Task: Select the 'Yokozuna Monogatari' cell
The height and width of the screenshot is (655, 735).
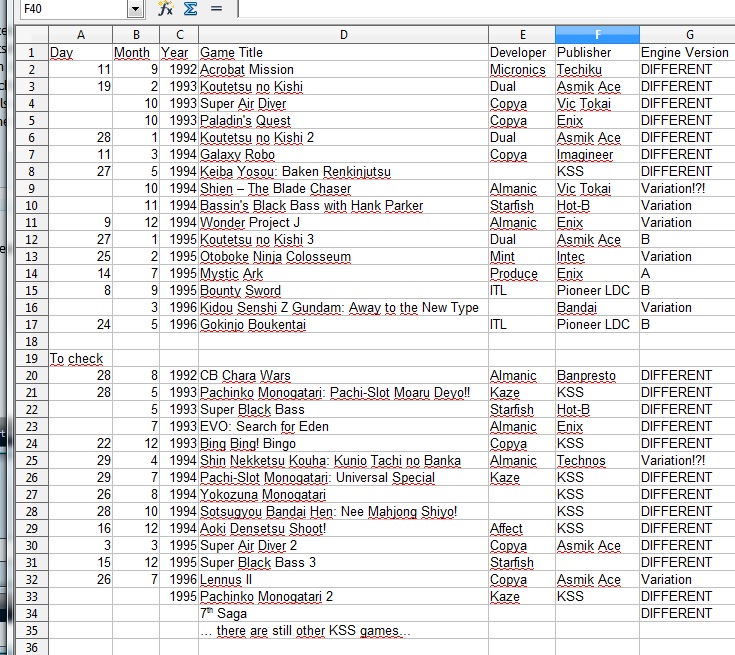Action: [344, 494]
